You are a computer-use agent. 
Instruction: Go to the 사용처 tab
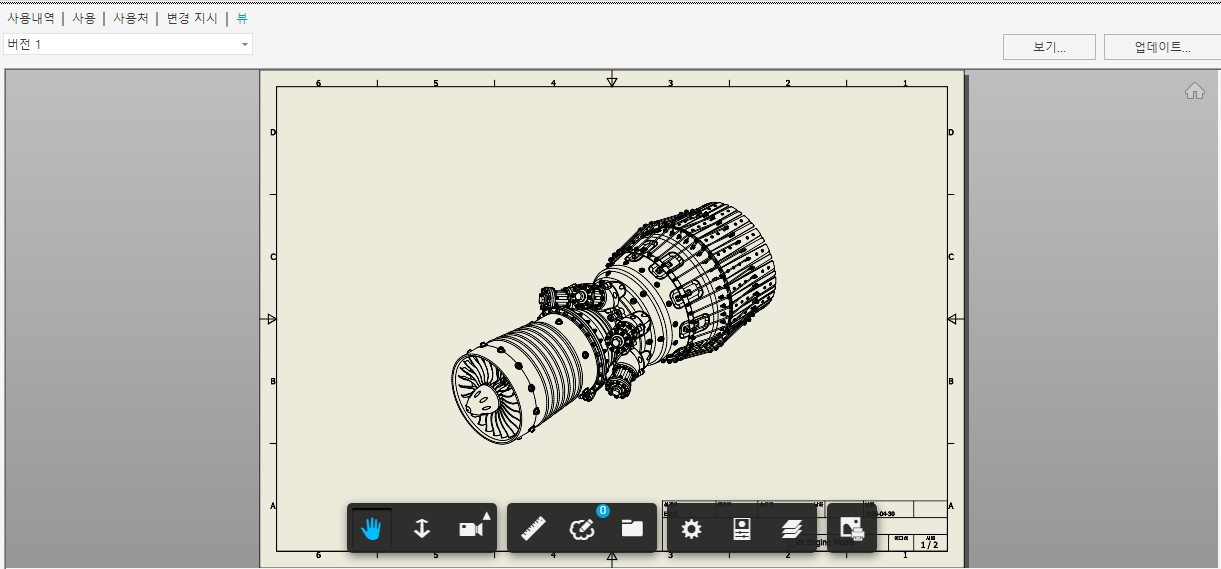coord(130,18)
